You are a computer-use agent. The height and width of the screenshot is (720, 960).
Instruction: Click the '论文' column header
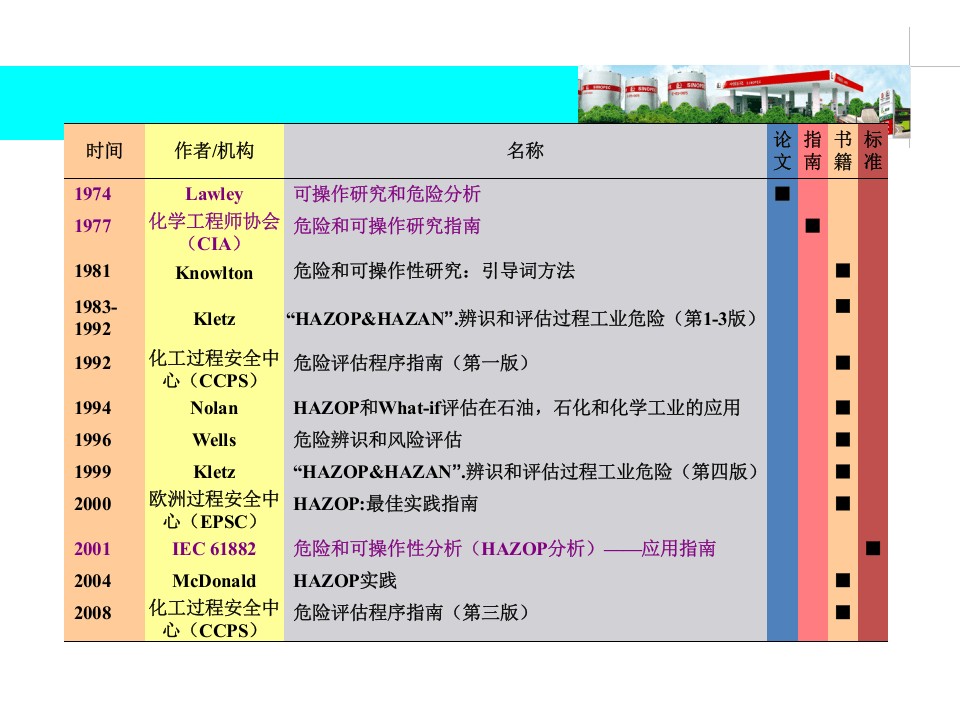(x=782, y=151)
